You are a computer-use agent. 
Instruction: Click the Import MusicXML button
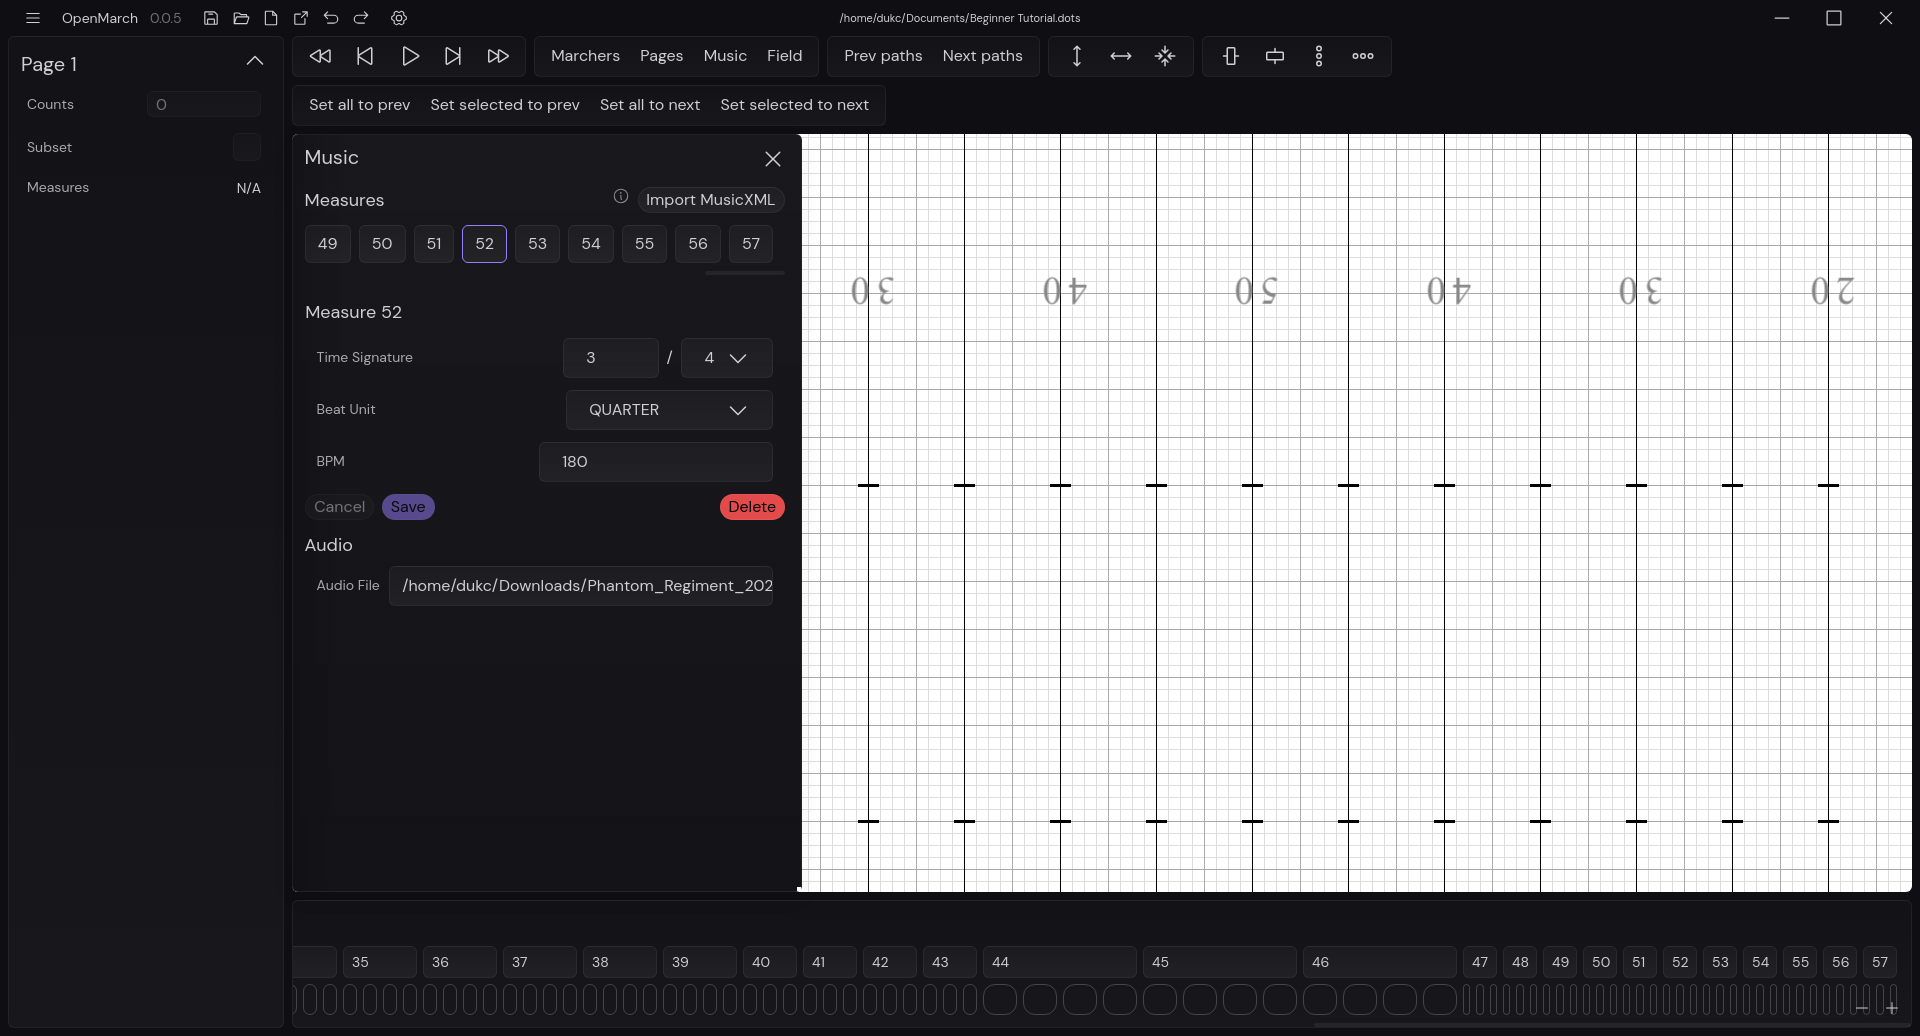point(710,200)
